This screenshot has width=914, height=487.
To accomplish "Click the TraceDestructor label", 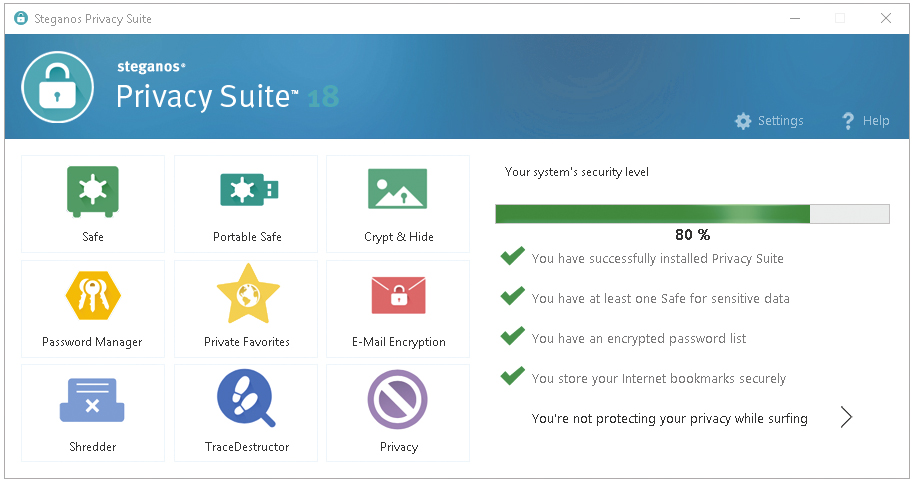I will click(247, 447).
